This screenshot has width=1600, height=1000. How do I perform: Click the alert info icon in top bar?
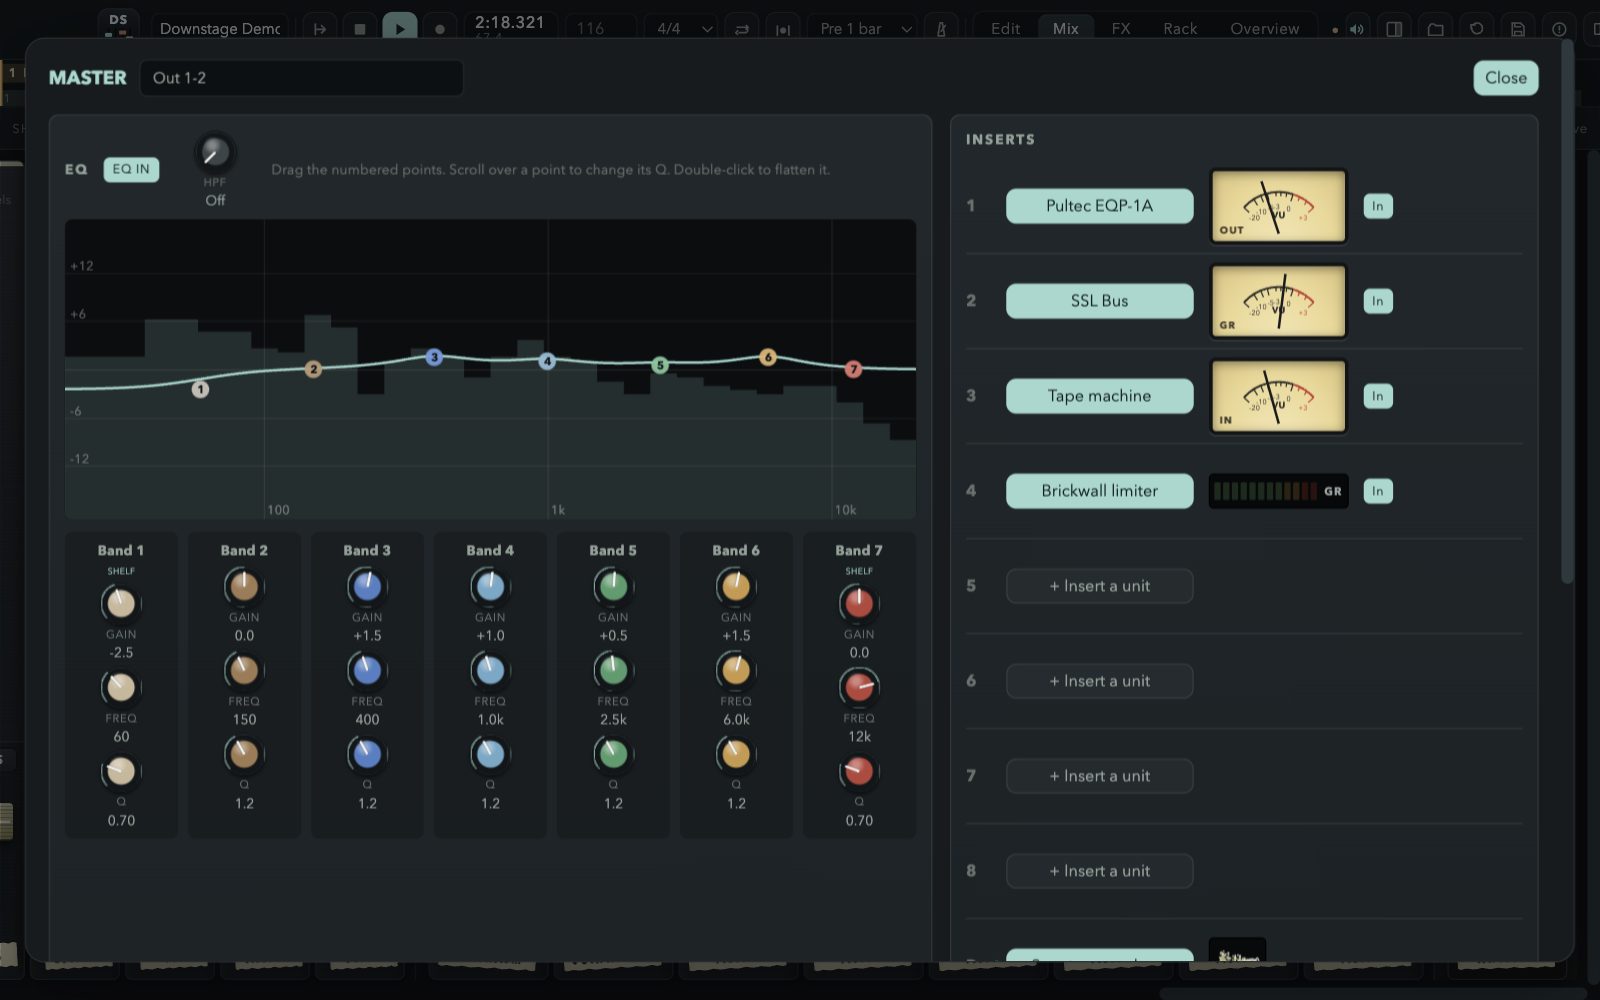coord(1558,29)
